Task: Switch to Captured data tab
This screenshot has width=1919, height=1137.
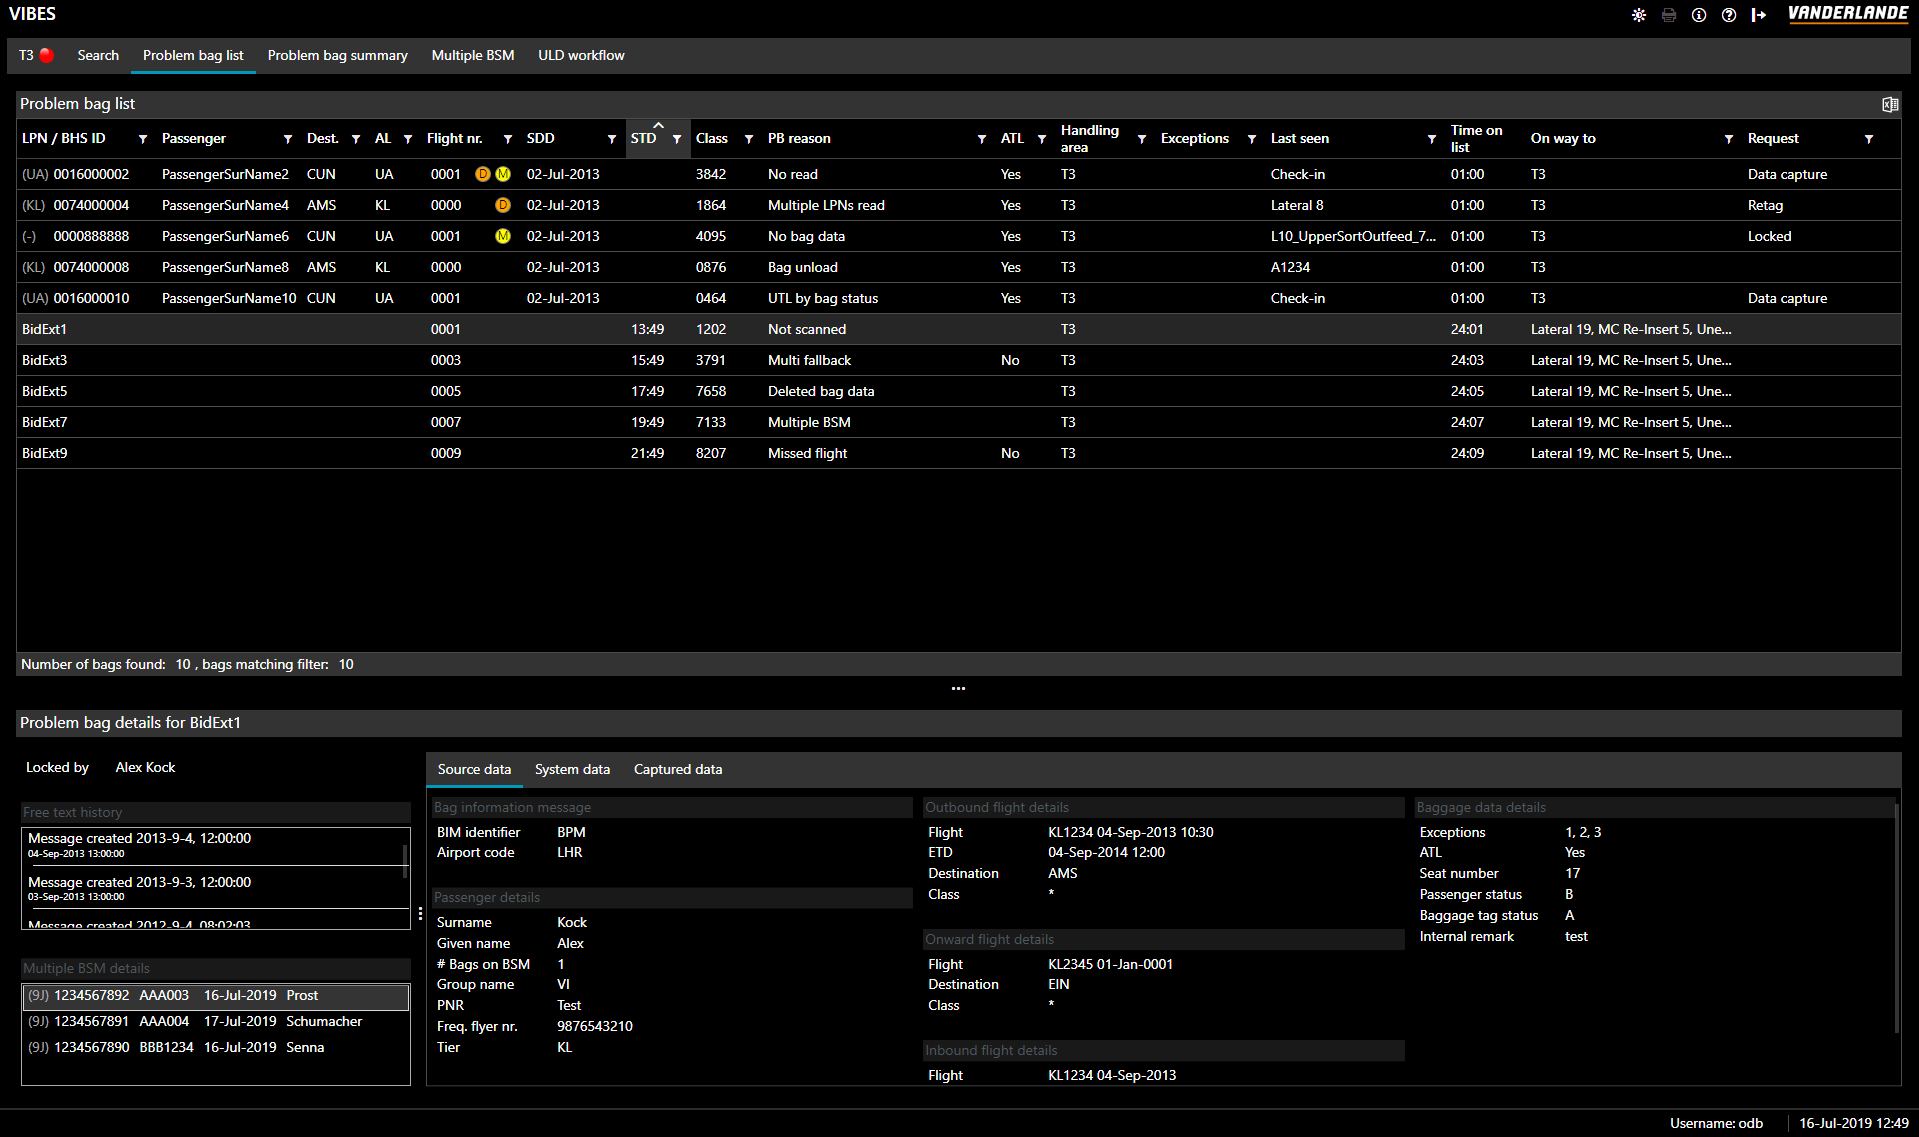Action: click(678, 769)
